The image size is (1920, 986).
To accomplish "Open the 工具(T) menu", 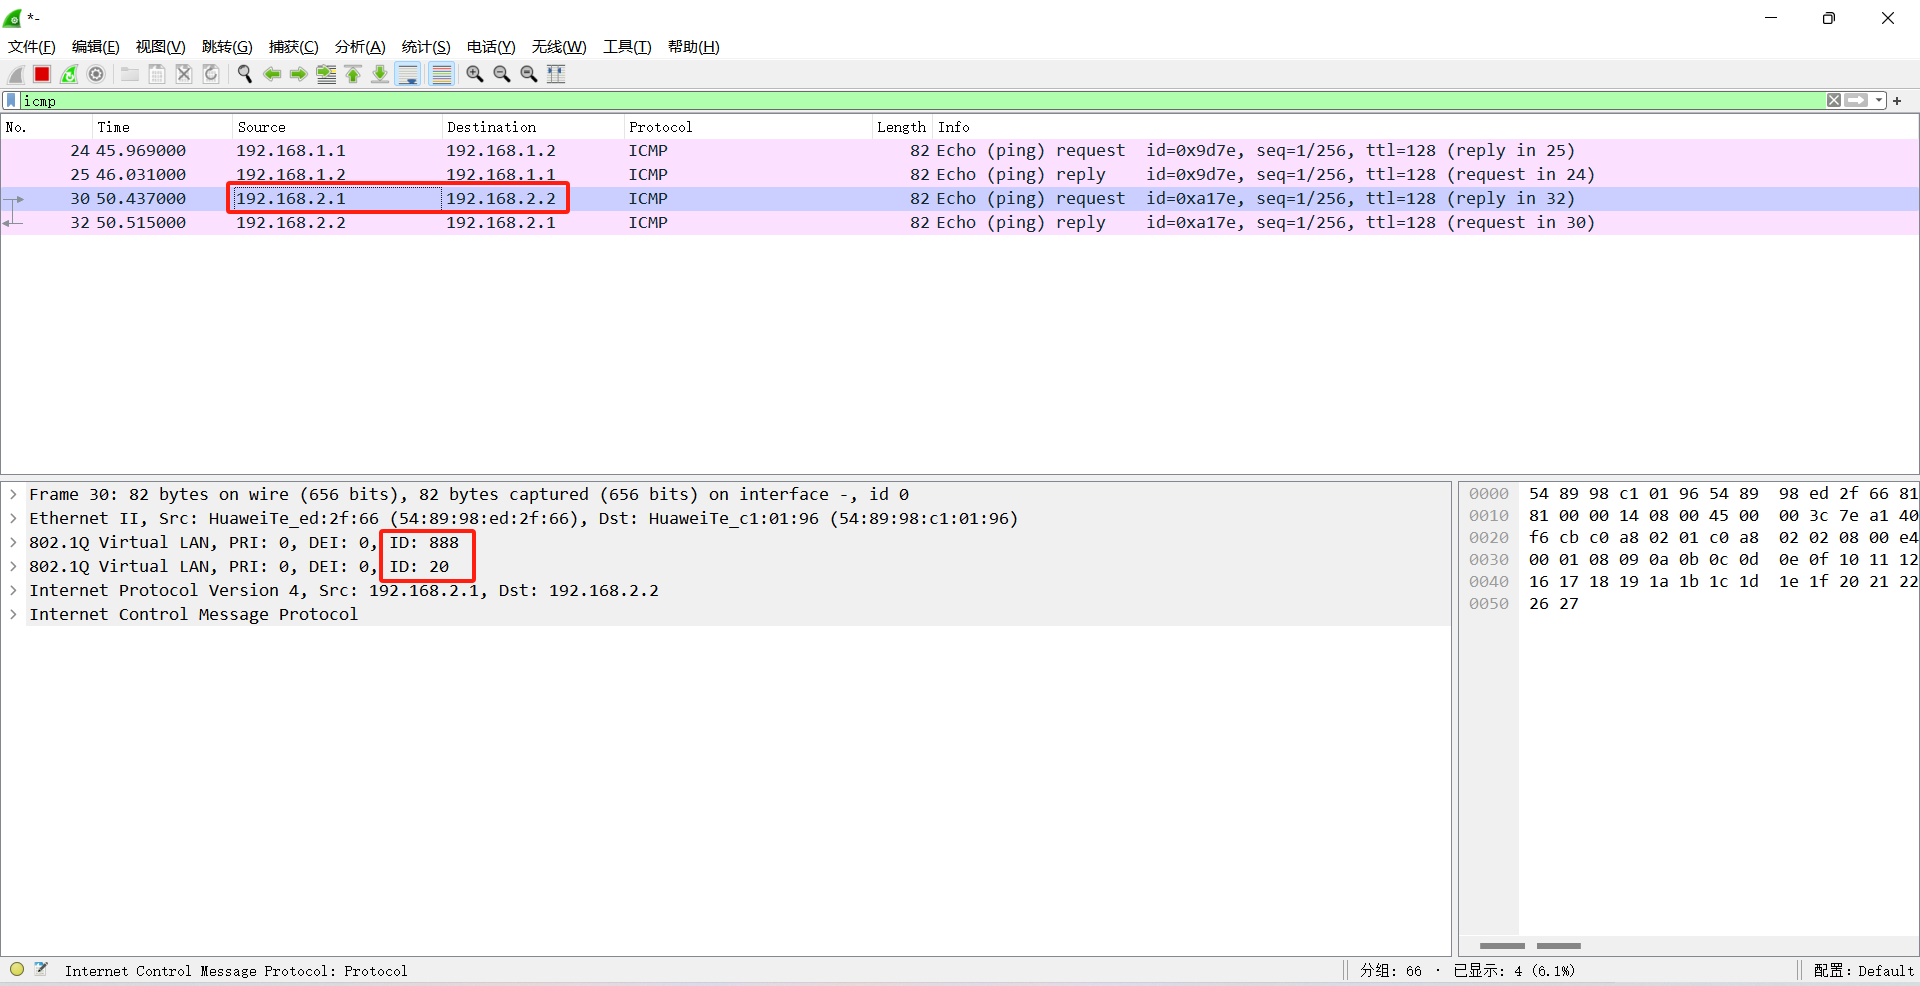I will pyautogui.click(x=627, y=47).
